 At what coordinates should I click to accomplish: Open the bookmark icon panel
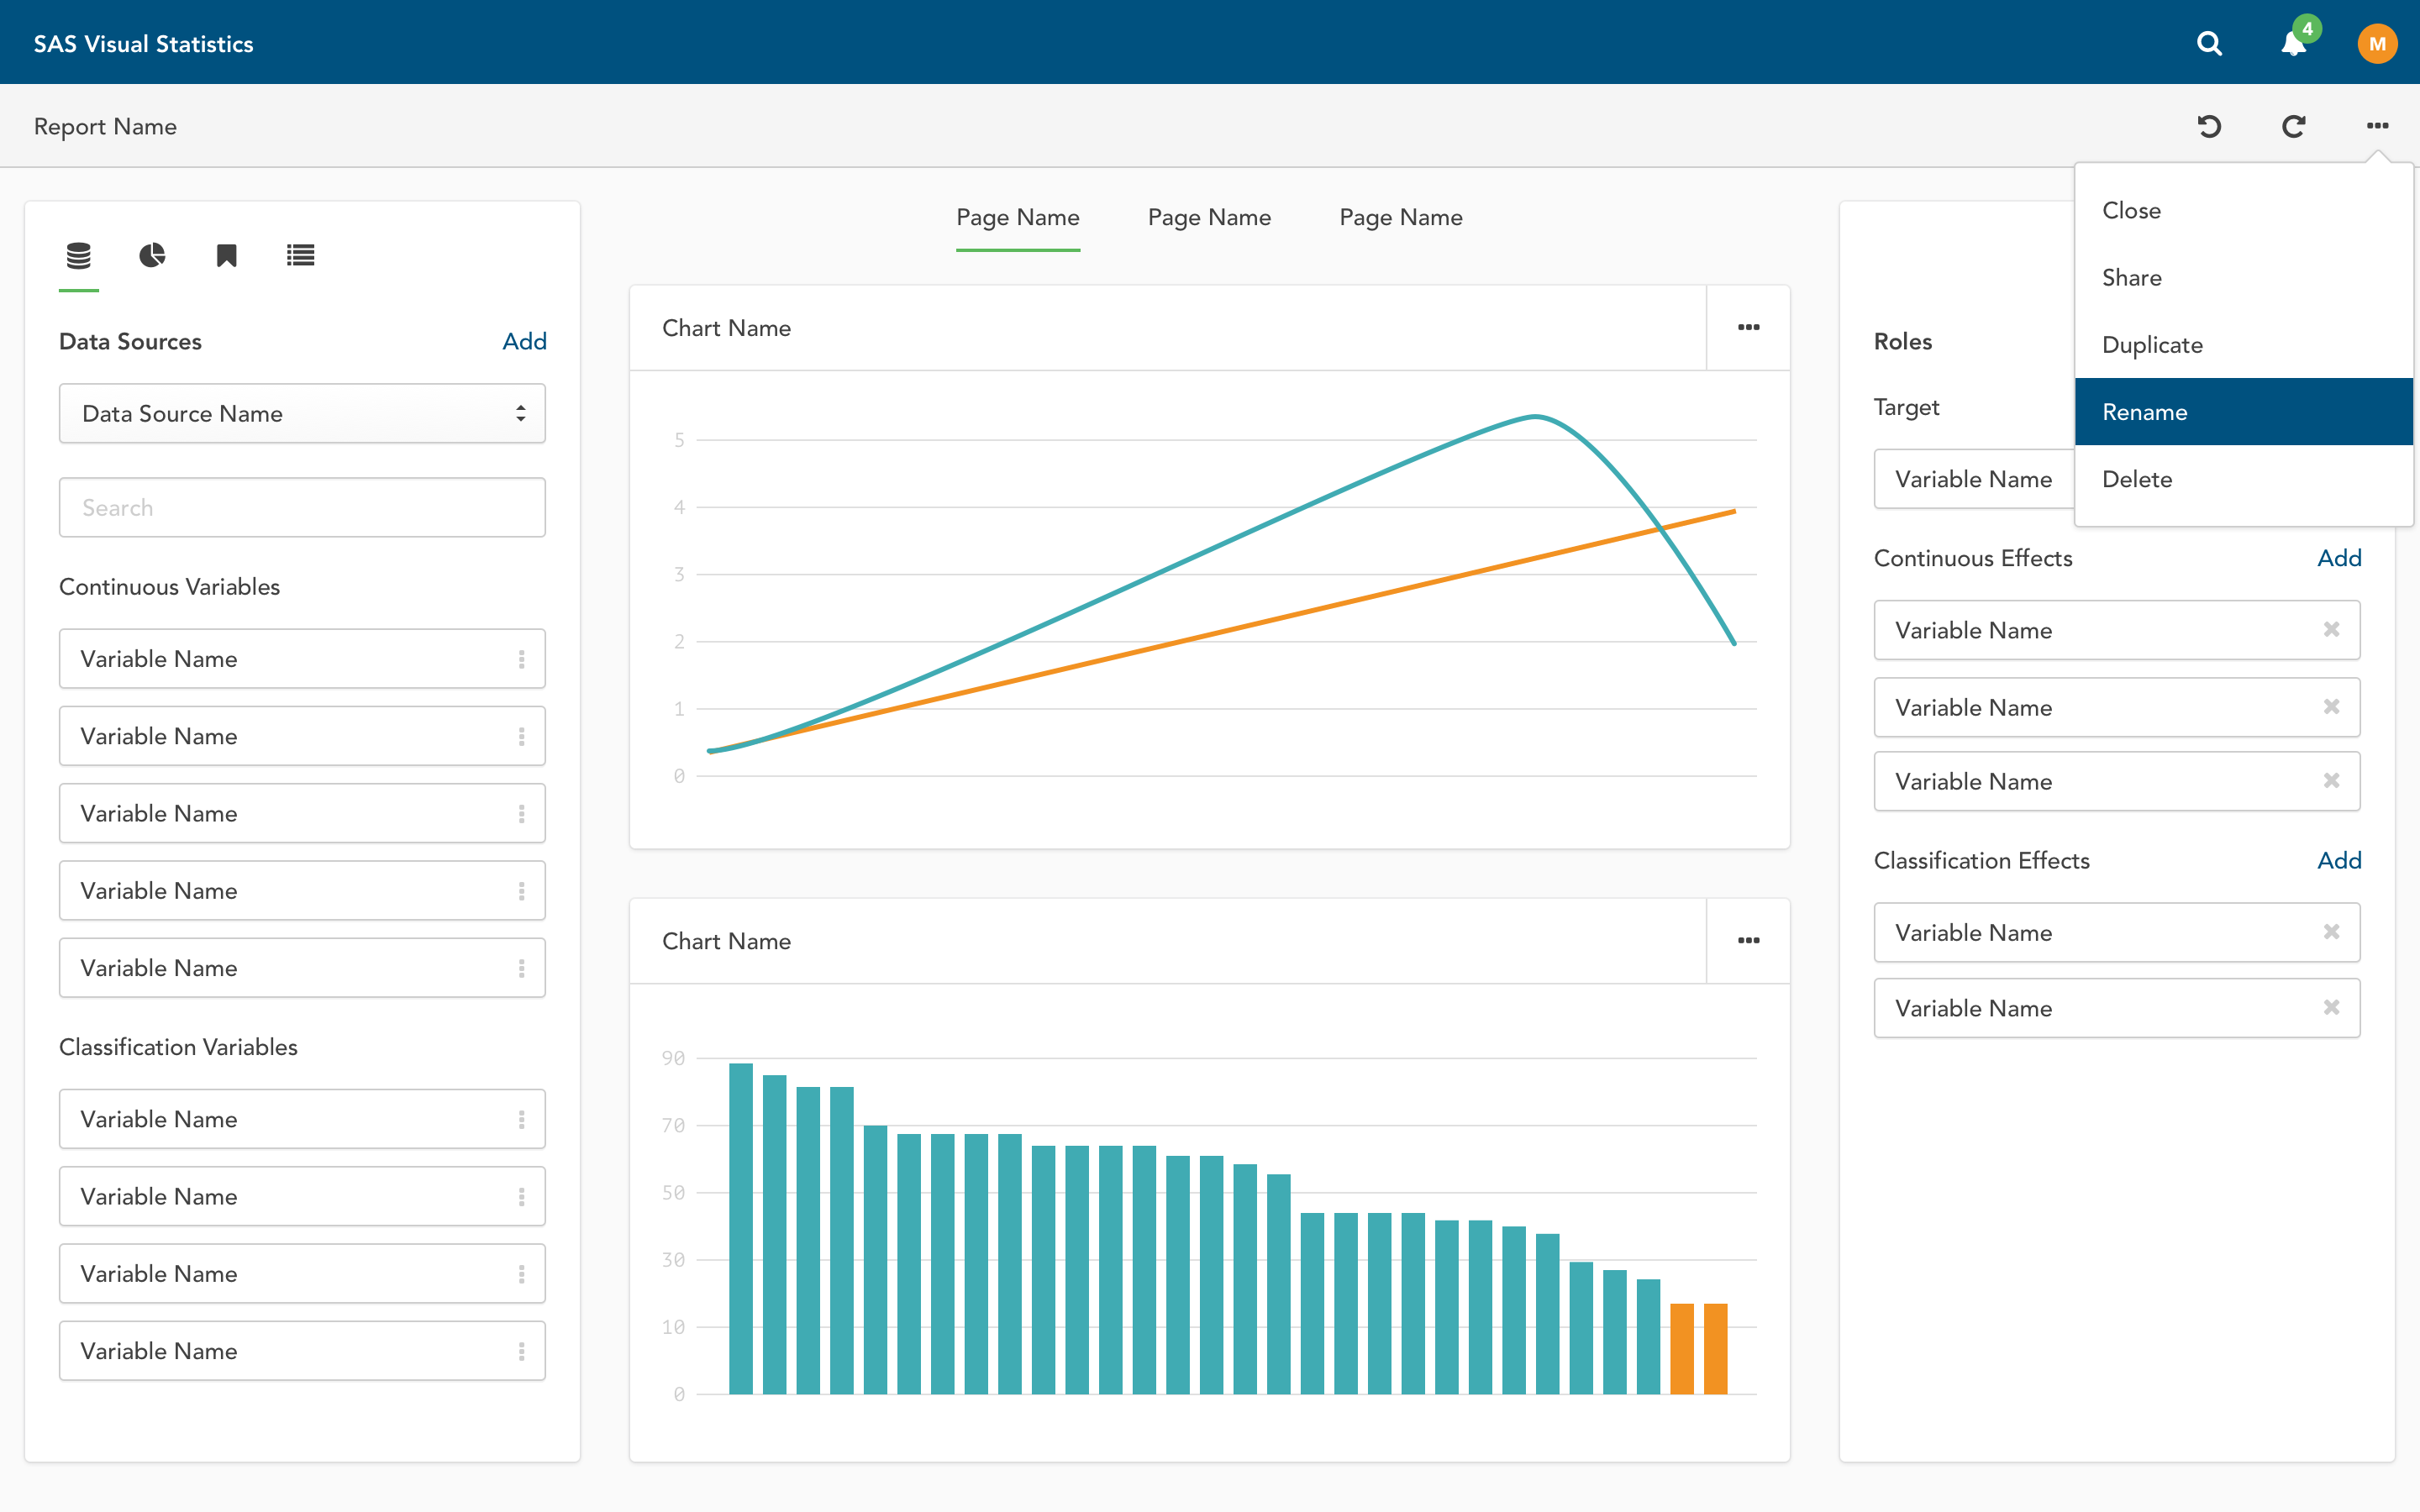tap(226, 256)
